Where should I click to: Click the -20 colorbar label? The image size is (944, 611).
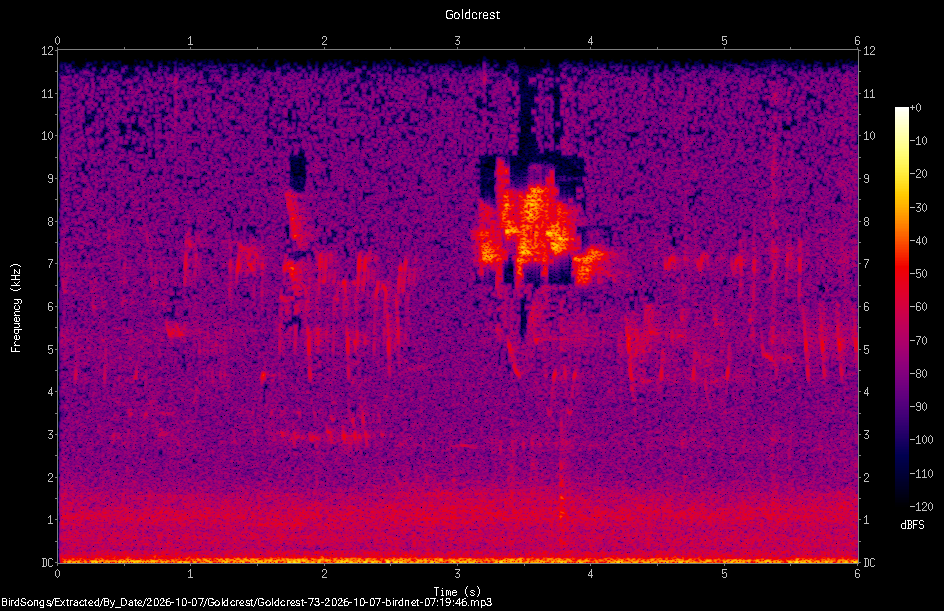[x=918, y=174]
